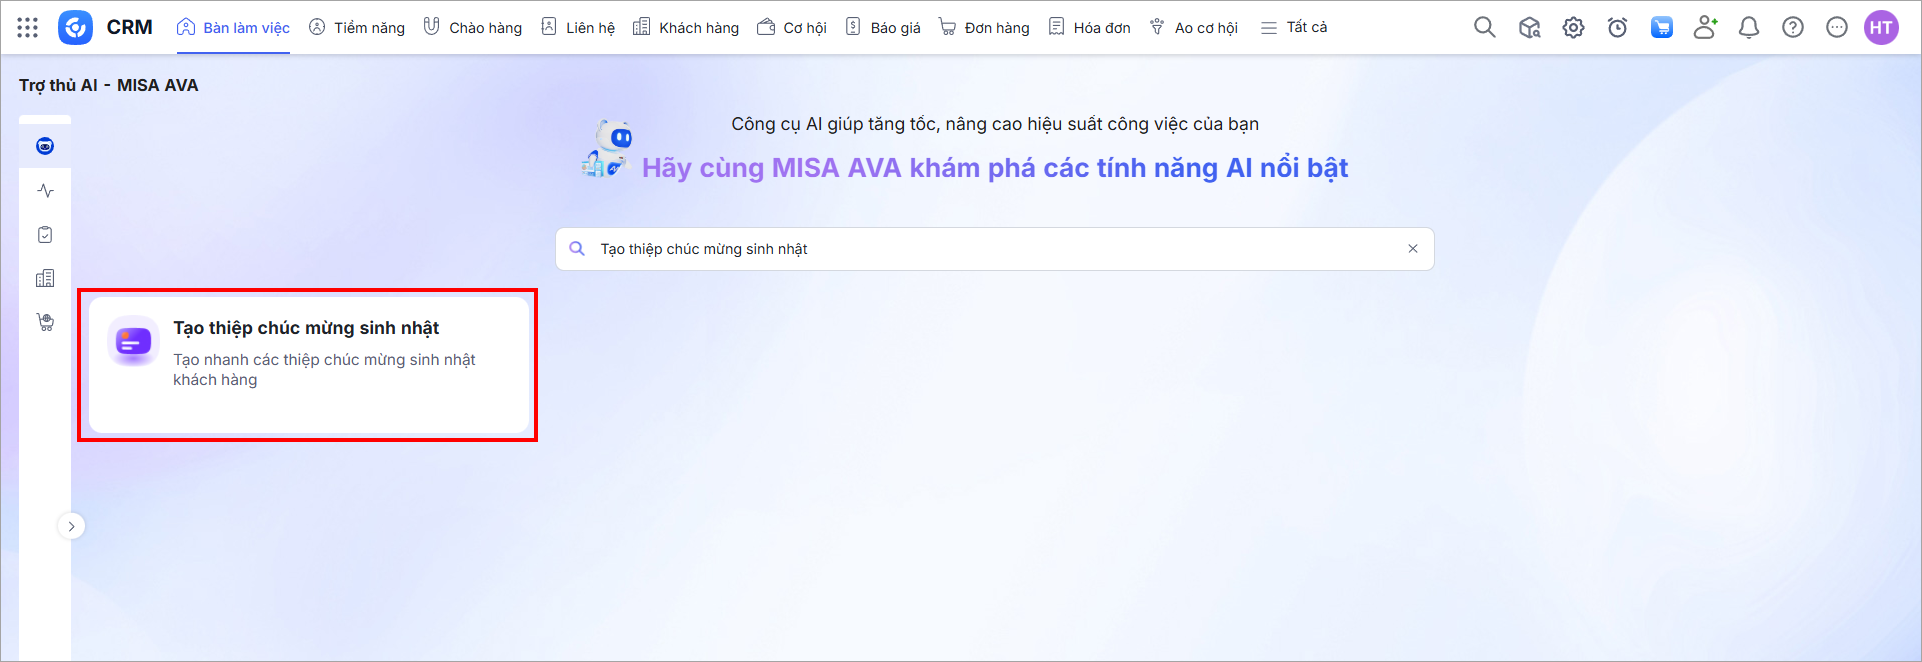Screen dimensions: 1922x662
Task: Click the global search magnifier icon
Action: (x=1485, y=27)
